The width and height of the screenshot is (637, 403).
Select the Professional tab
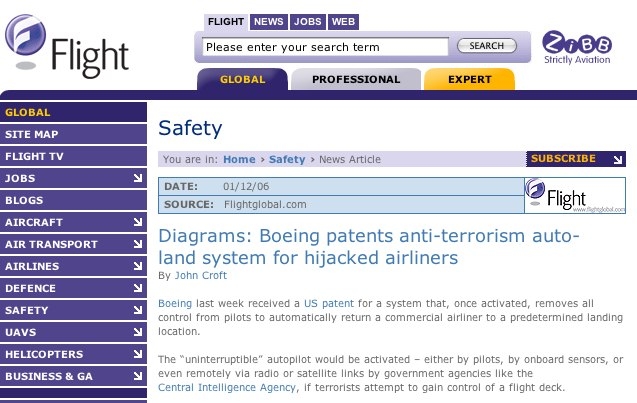[x=356, y=79]
